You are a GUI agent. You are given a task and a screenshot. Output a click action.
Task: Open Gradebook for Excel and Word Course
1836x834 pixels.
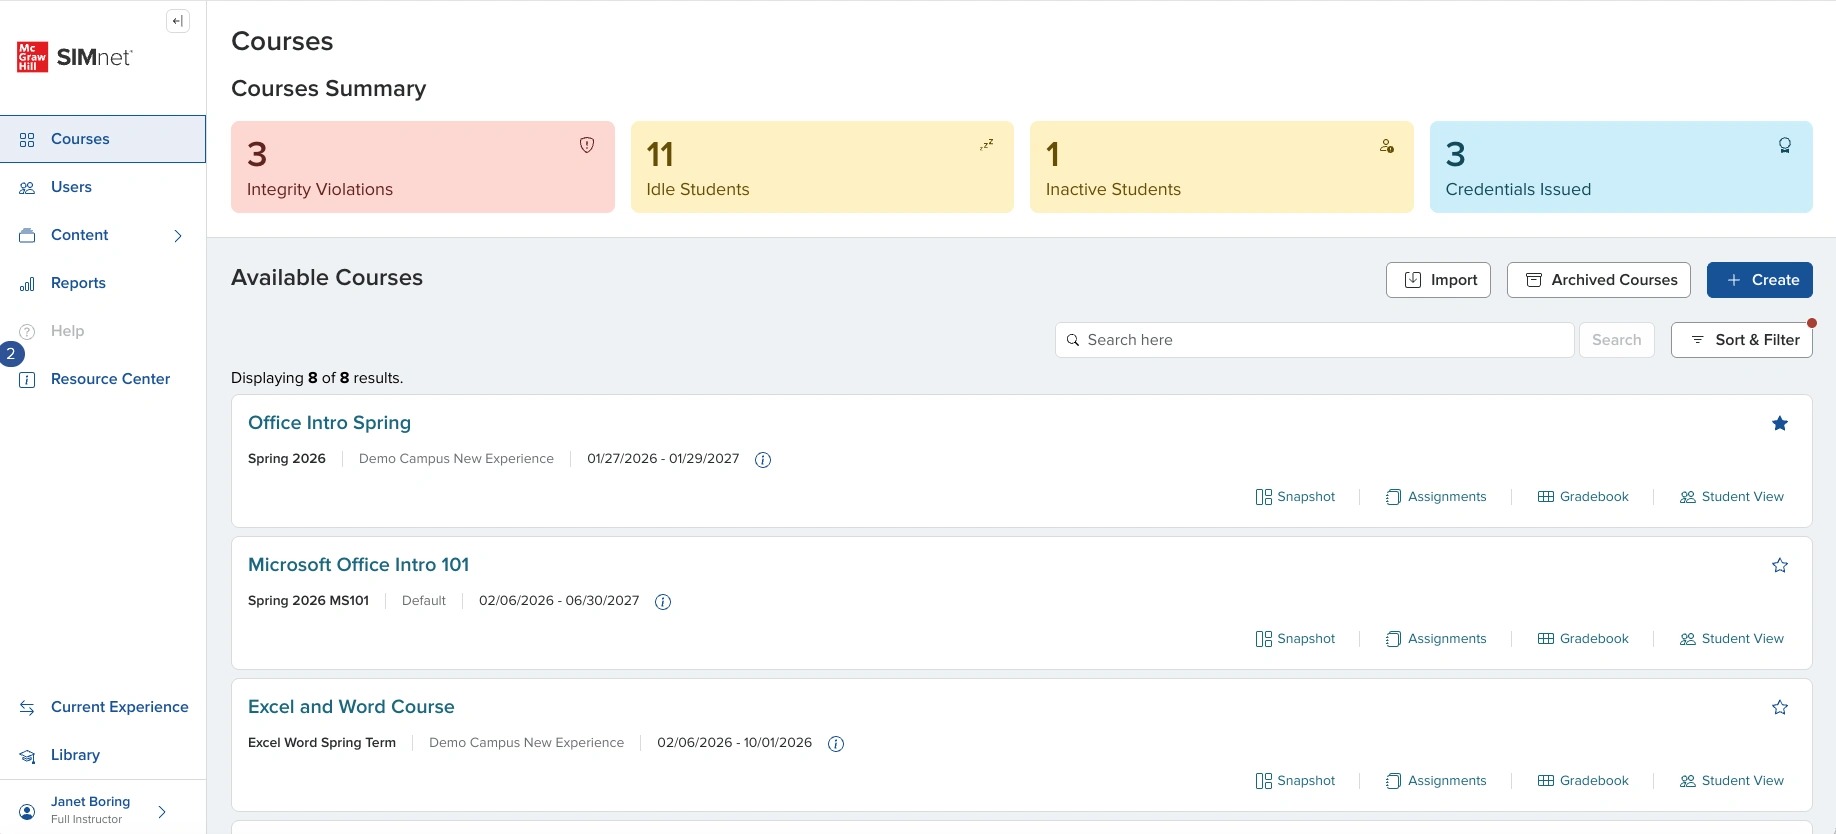click(x=1583, y=781)
